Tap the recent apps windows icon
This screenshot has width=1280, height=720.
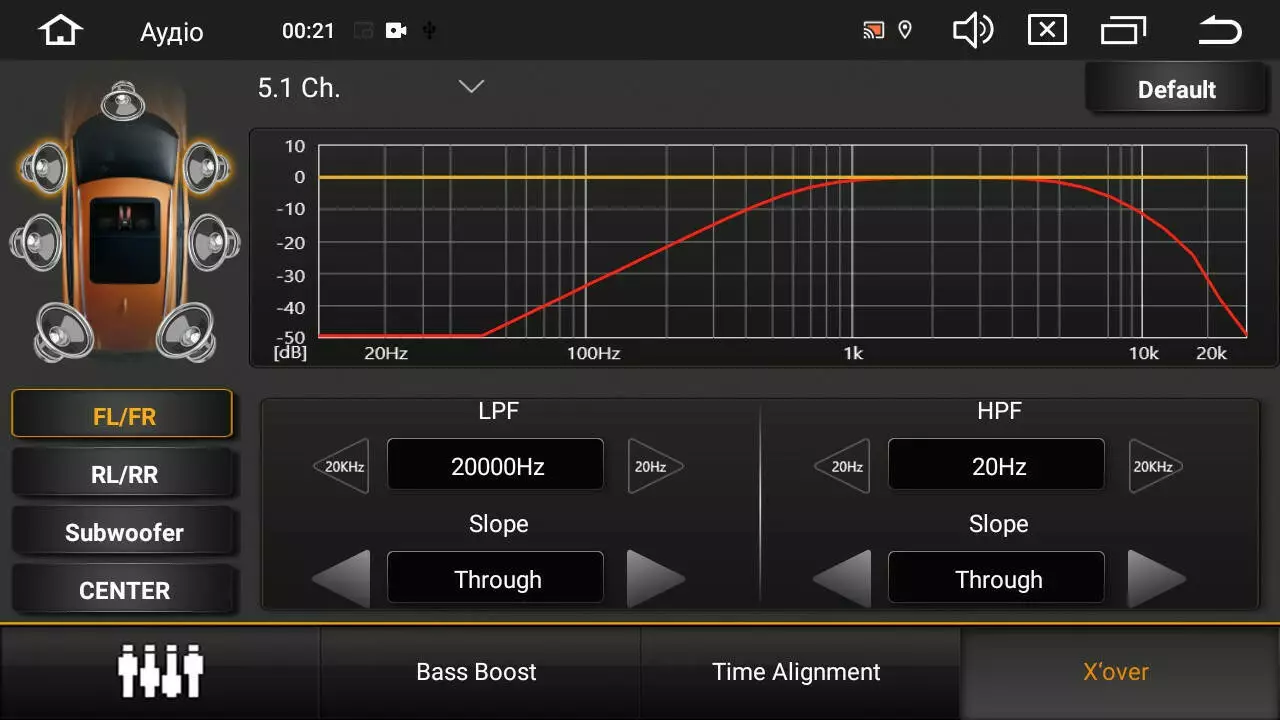[1123, 31]
